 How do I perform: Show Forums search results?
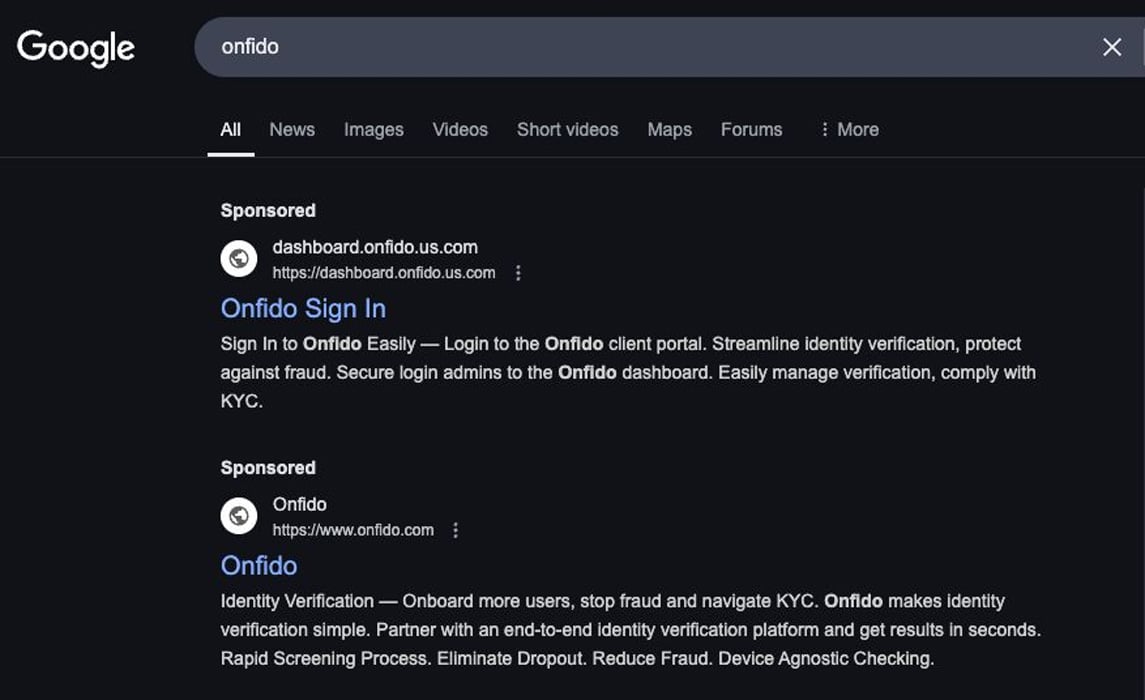tap(751, 129)
